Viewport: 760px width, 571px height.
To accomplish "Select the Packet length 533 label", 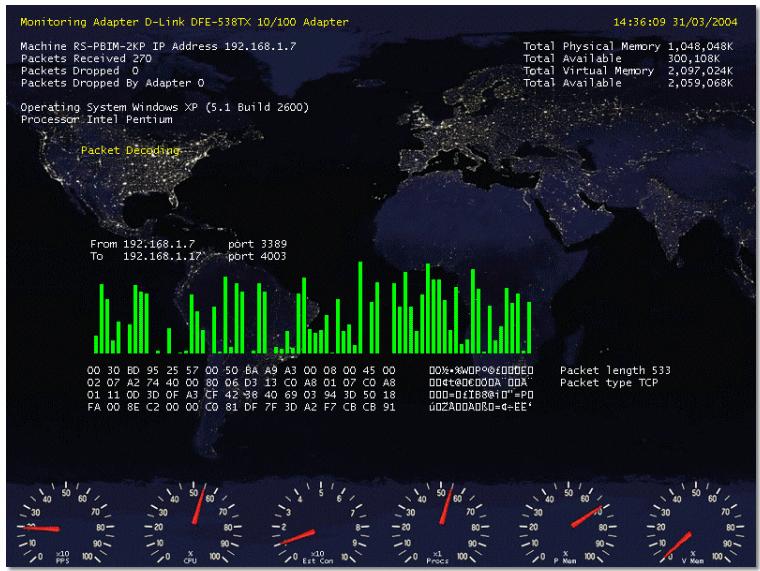I will pyautogui.click(x=615, y=370).
